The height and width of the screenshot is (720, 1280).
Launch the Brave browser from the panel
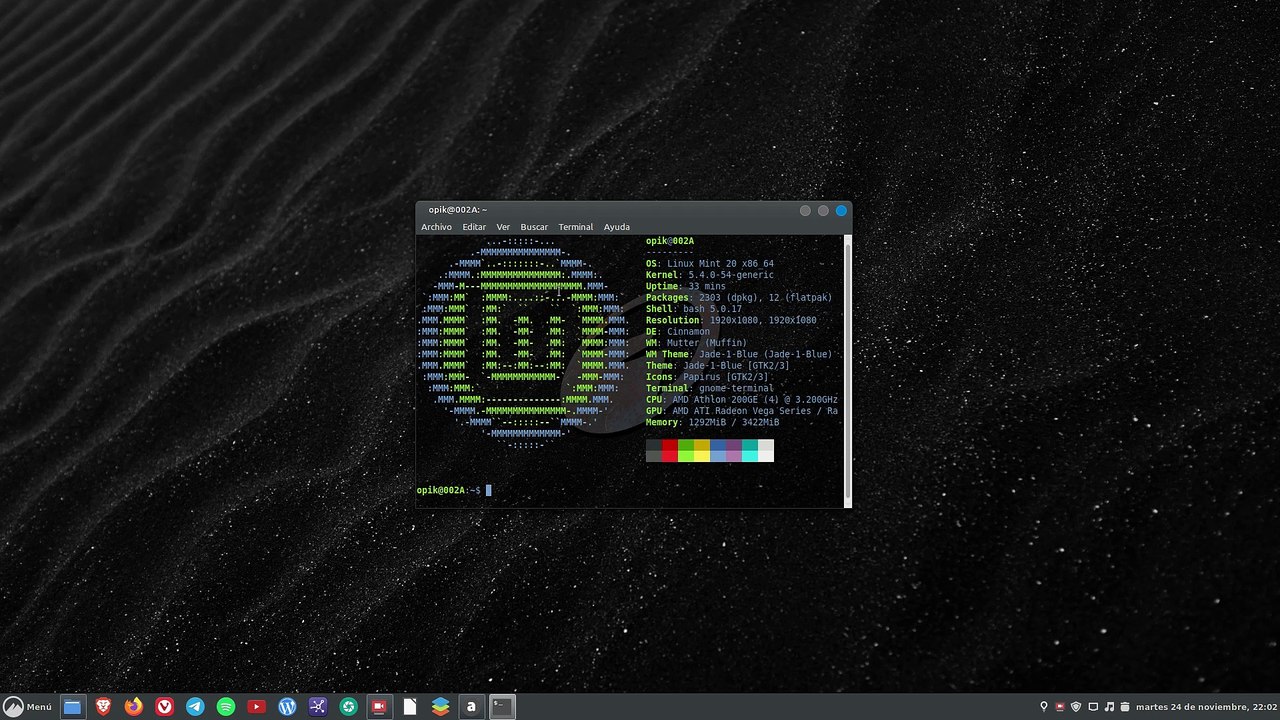(x=103, y=707)
